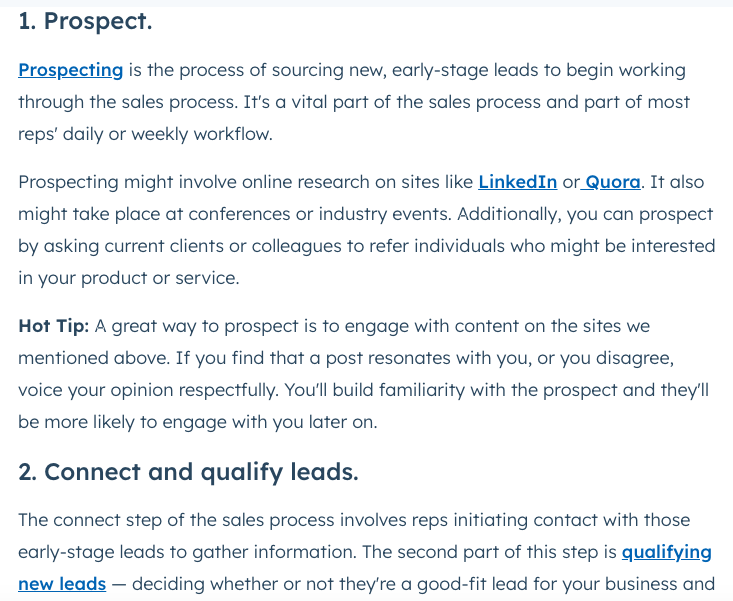Click the text "in your product or service."
The image size is (733, 601).
[128, 278]
